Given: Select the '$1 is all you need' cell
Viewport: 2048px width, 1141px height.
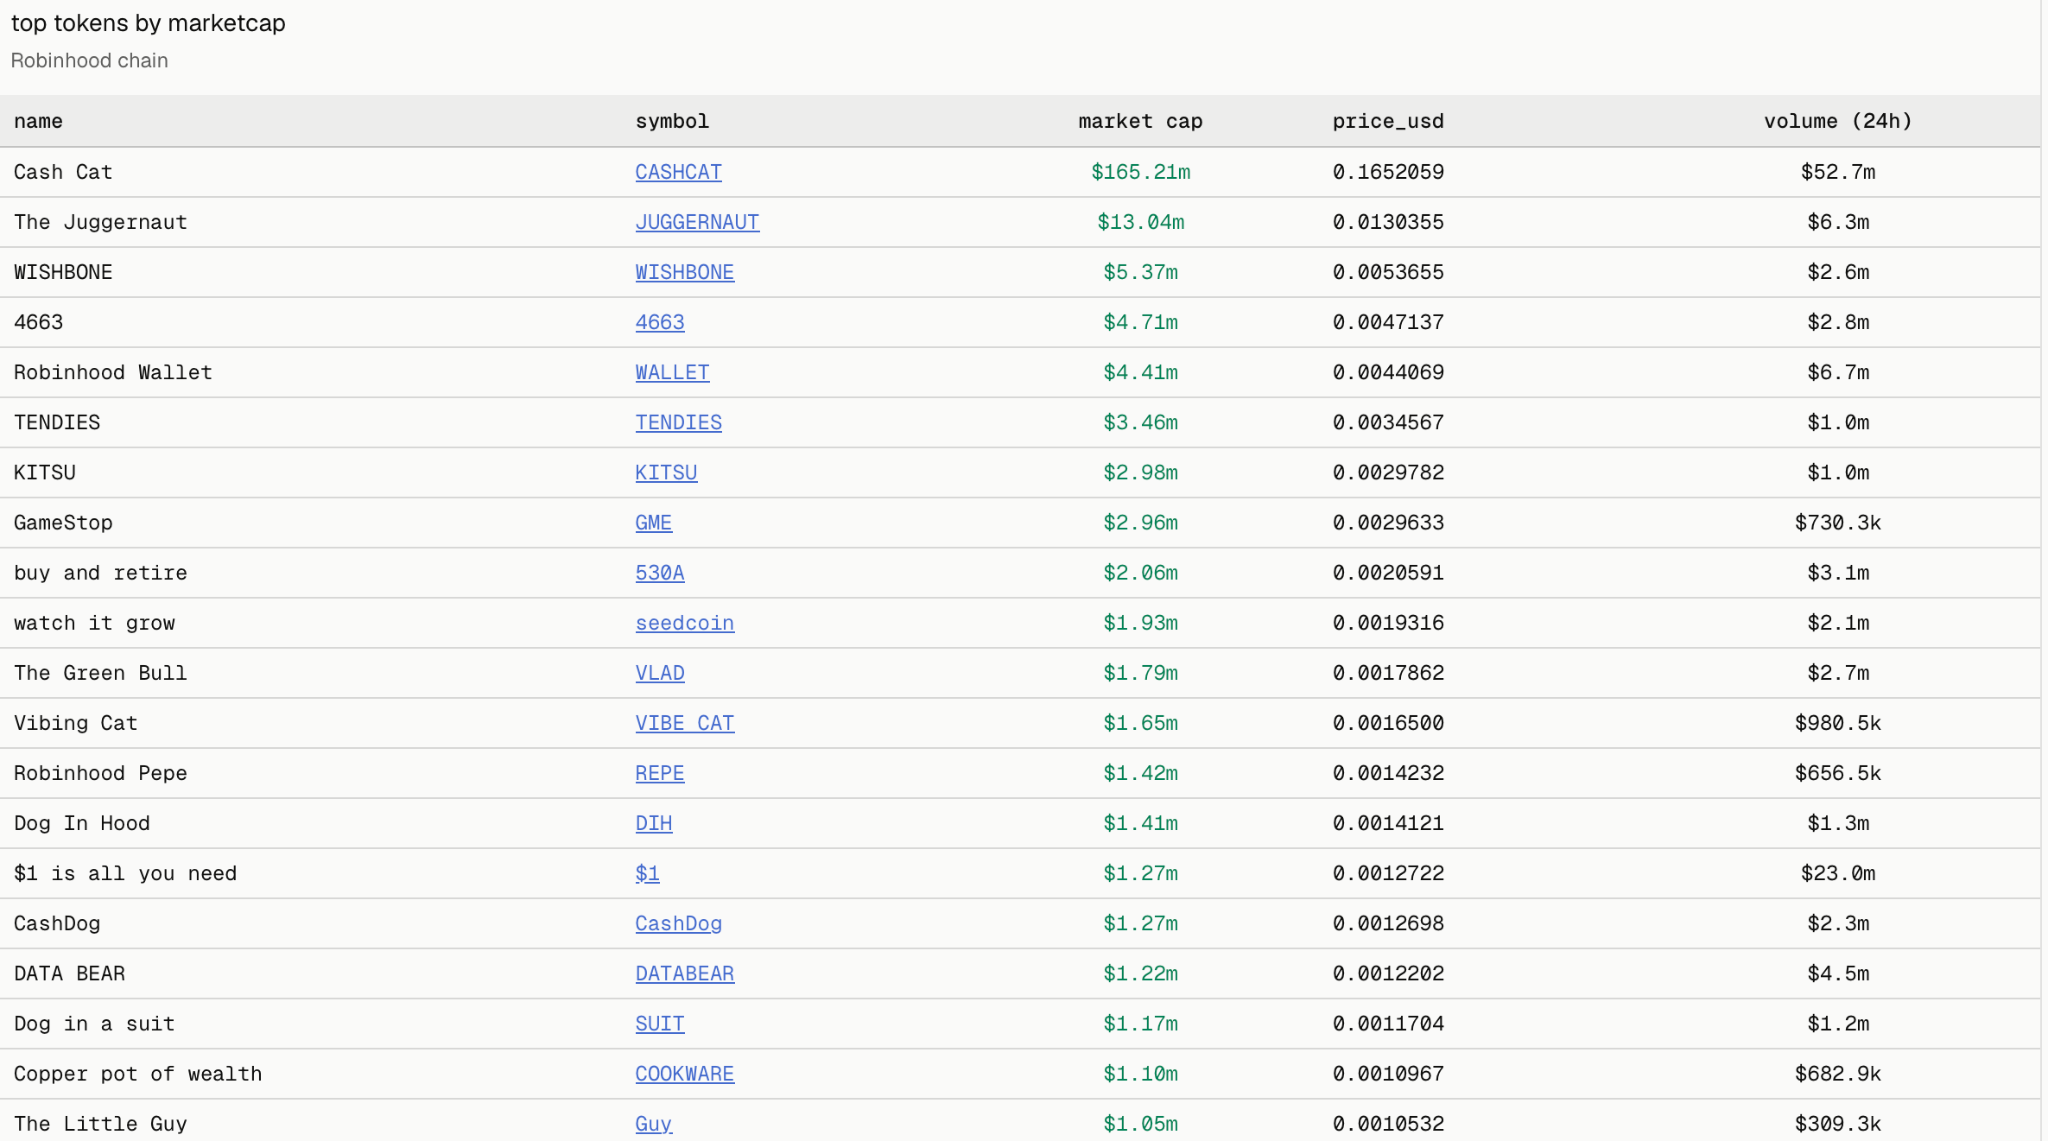Looking at the screenshot, I should coord(125,873).
